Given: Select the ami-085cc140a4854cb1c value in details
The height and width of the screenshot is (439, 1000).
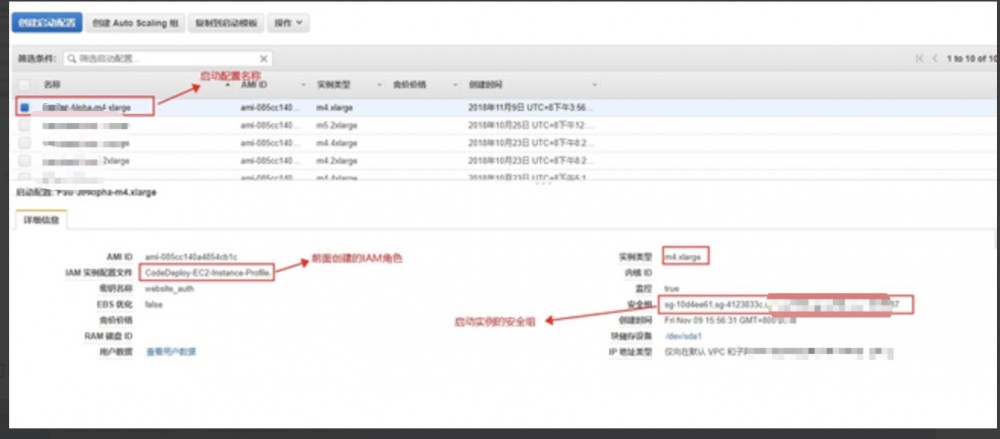Looking at the screenshot, I should tap(191, 257).
